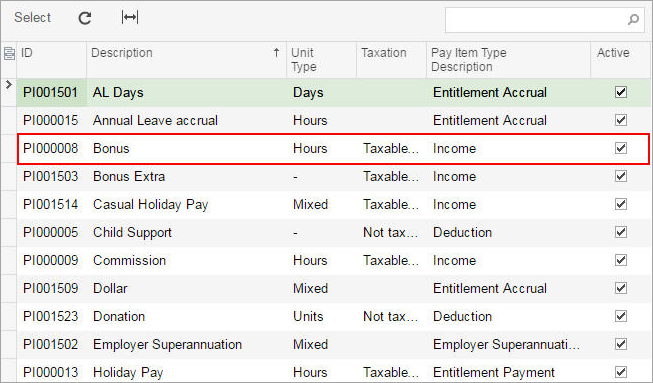The image size is (653, 383).
Task: Click Taxable... cell in the Commission row
Action: tap(391, 261)
